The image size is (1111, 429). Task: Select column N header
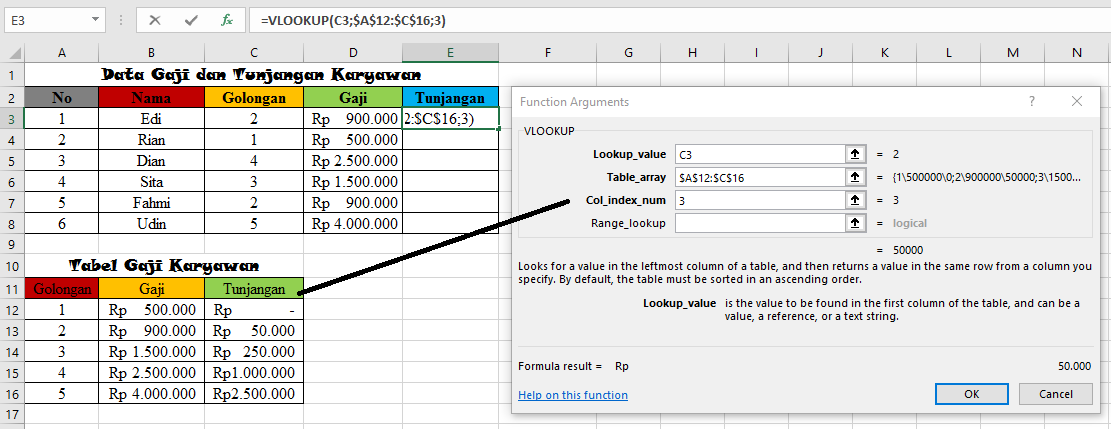(1077, 52)
